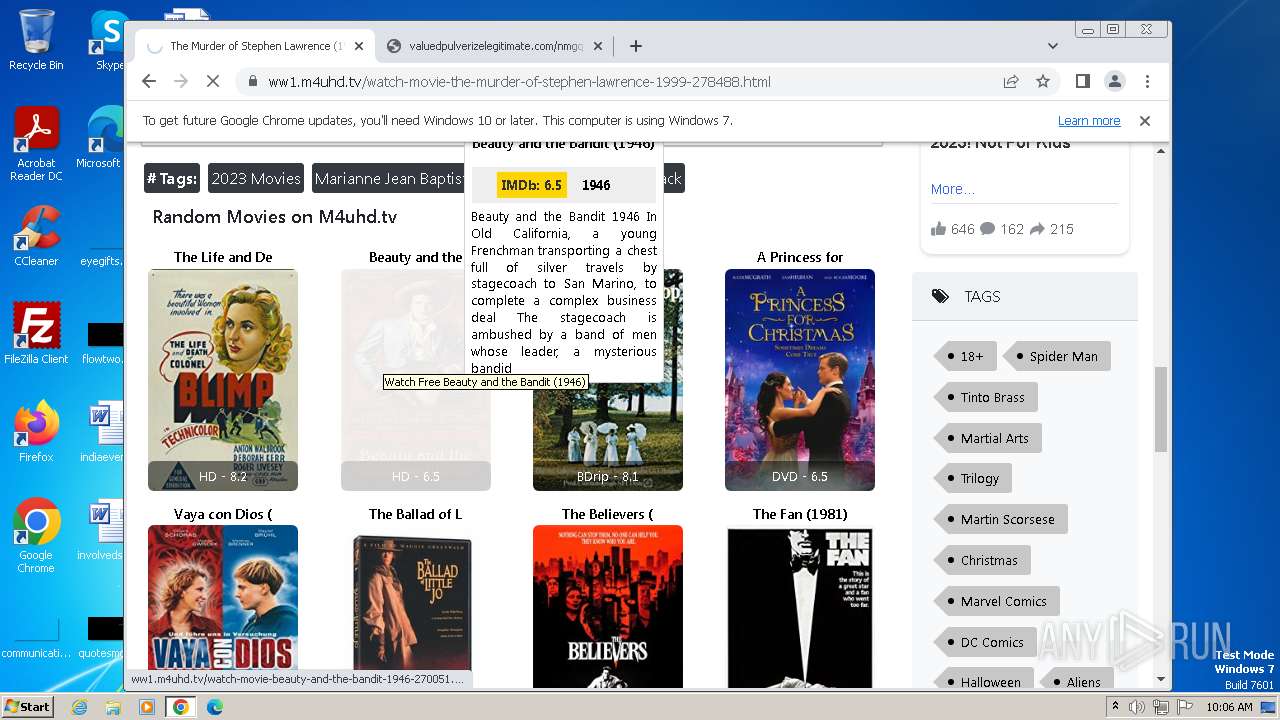The image size is (1280, 720).
Task: Click the A Princess for title link
Action: click(x=800, y=257)
